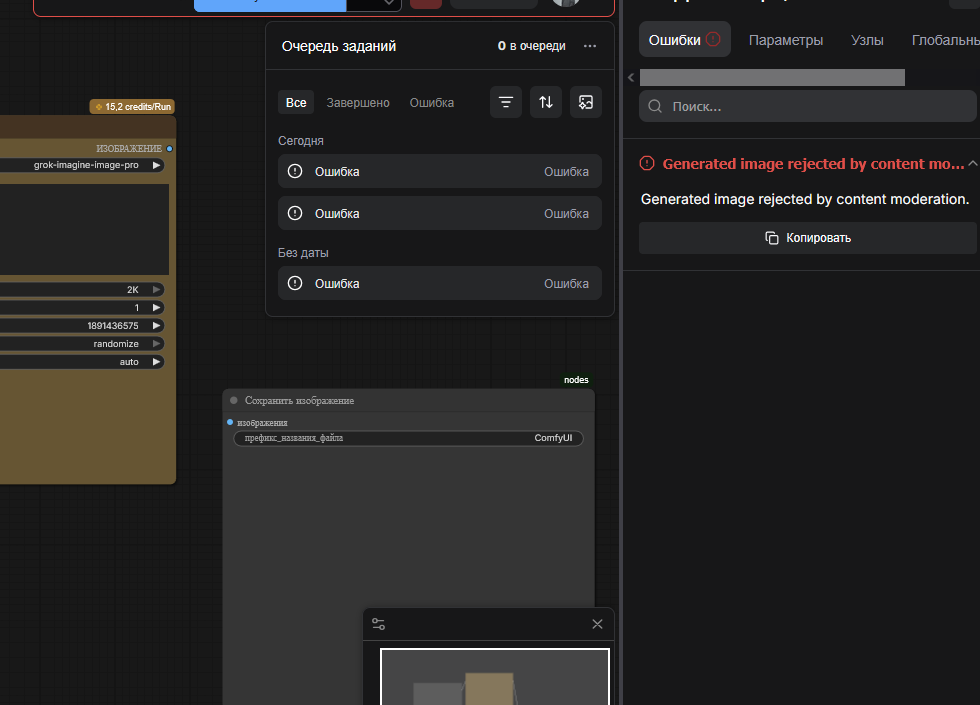This screenshot has height=705, width=980.
Task: Increase the value 1 with its arrow
Action: [156, 308]
